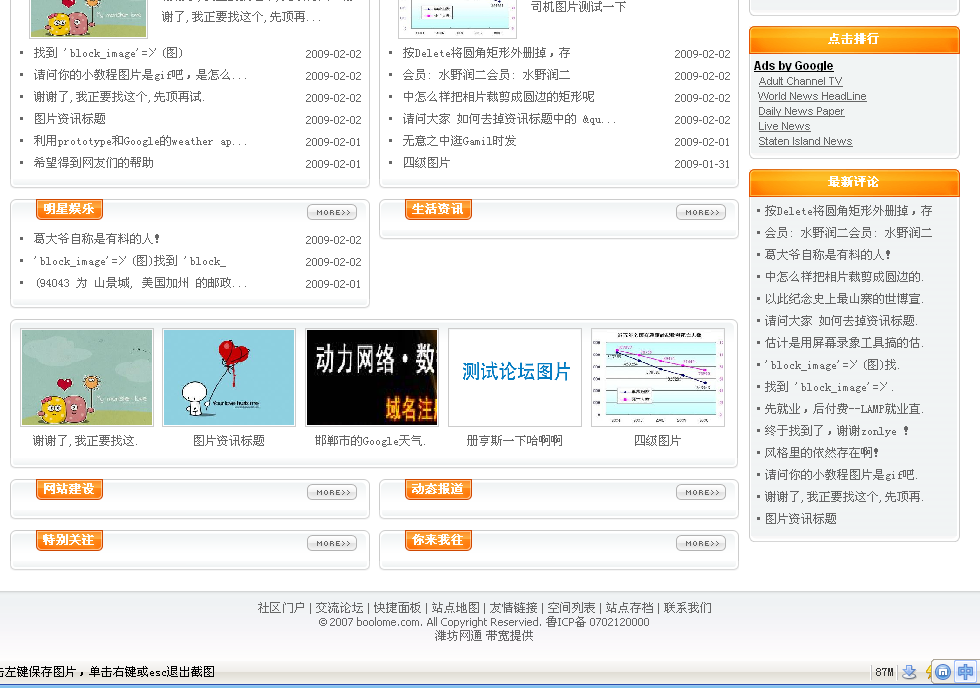Screen dimensions: 980x688
Task: Open the cartoon monsters thumbnail image
Action: (x=87, y=378)
